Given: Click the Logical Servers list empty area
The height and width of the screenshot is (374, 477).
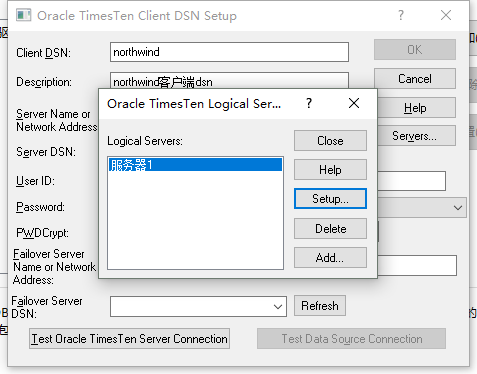Looking at the screenshot, I should tap(195, 220).
